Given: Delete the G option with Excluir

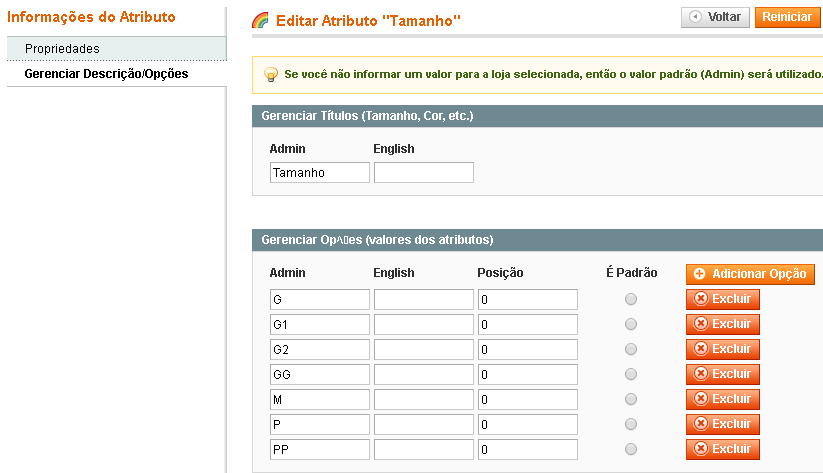Looking at the screenshot, I should click(722, 299).
